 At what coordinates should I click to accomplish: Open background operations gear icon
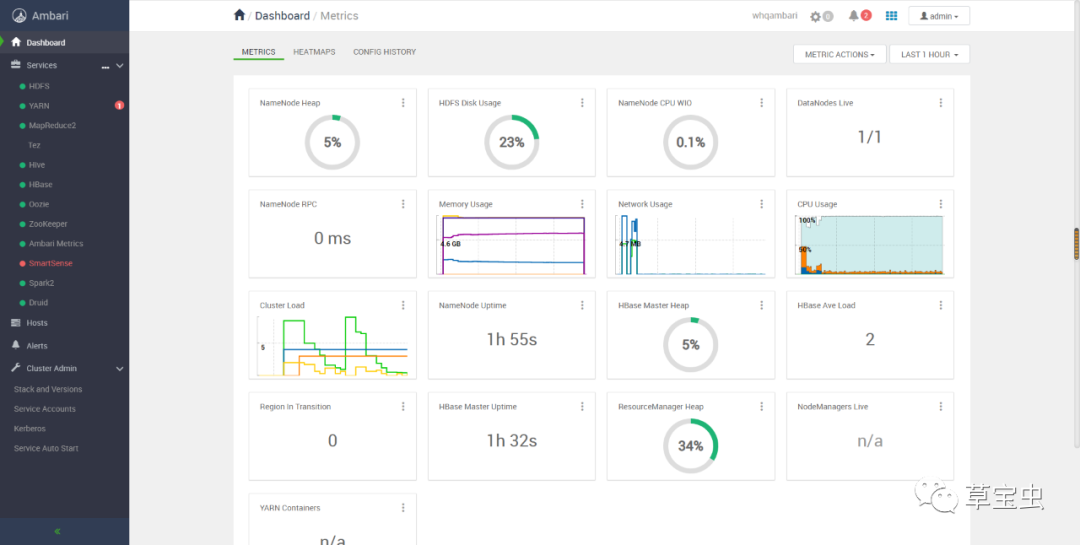(x=816, y=16)
